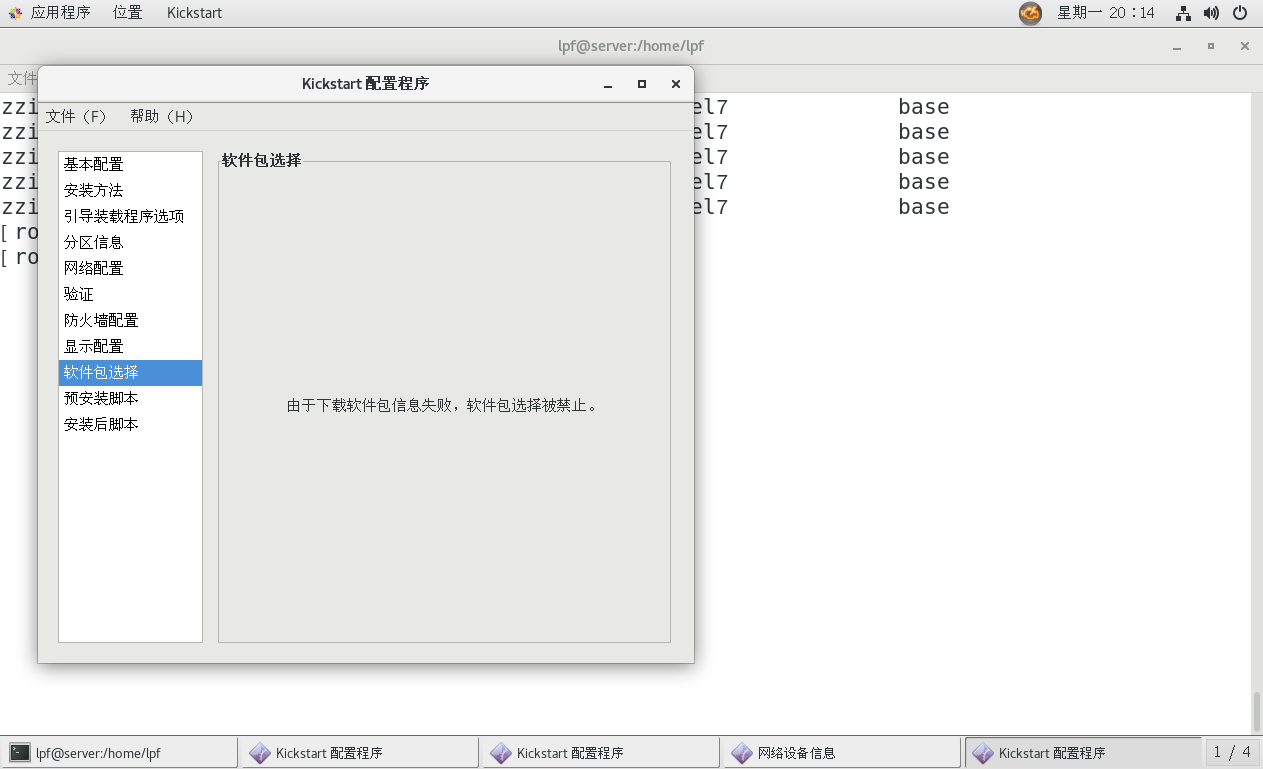Open the Kickstart app menu in top panel
This screenshot has height=769, width=1263.
point(194,13)
